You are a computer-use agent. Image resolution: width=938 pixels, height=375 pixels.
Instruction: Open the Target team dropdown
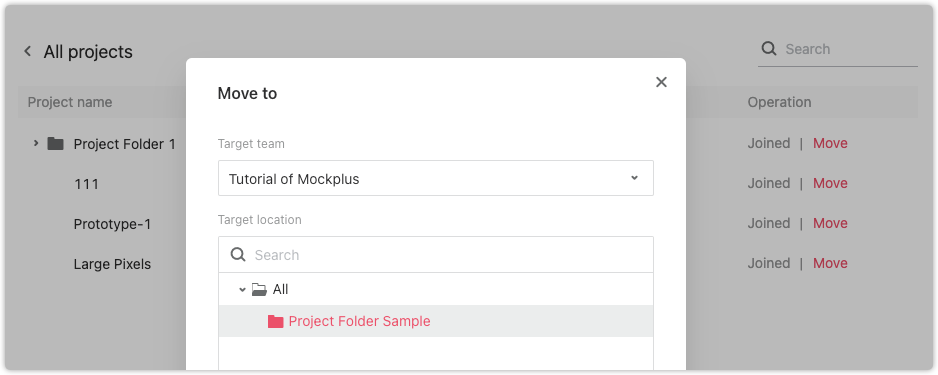(436, 178)
